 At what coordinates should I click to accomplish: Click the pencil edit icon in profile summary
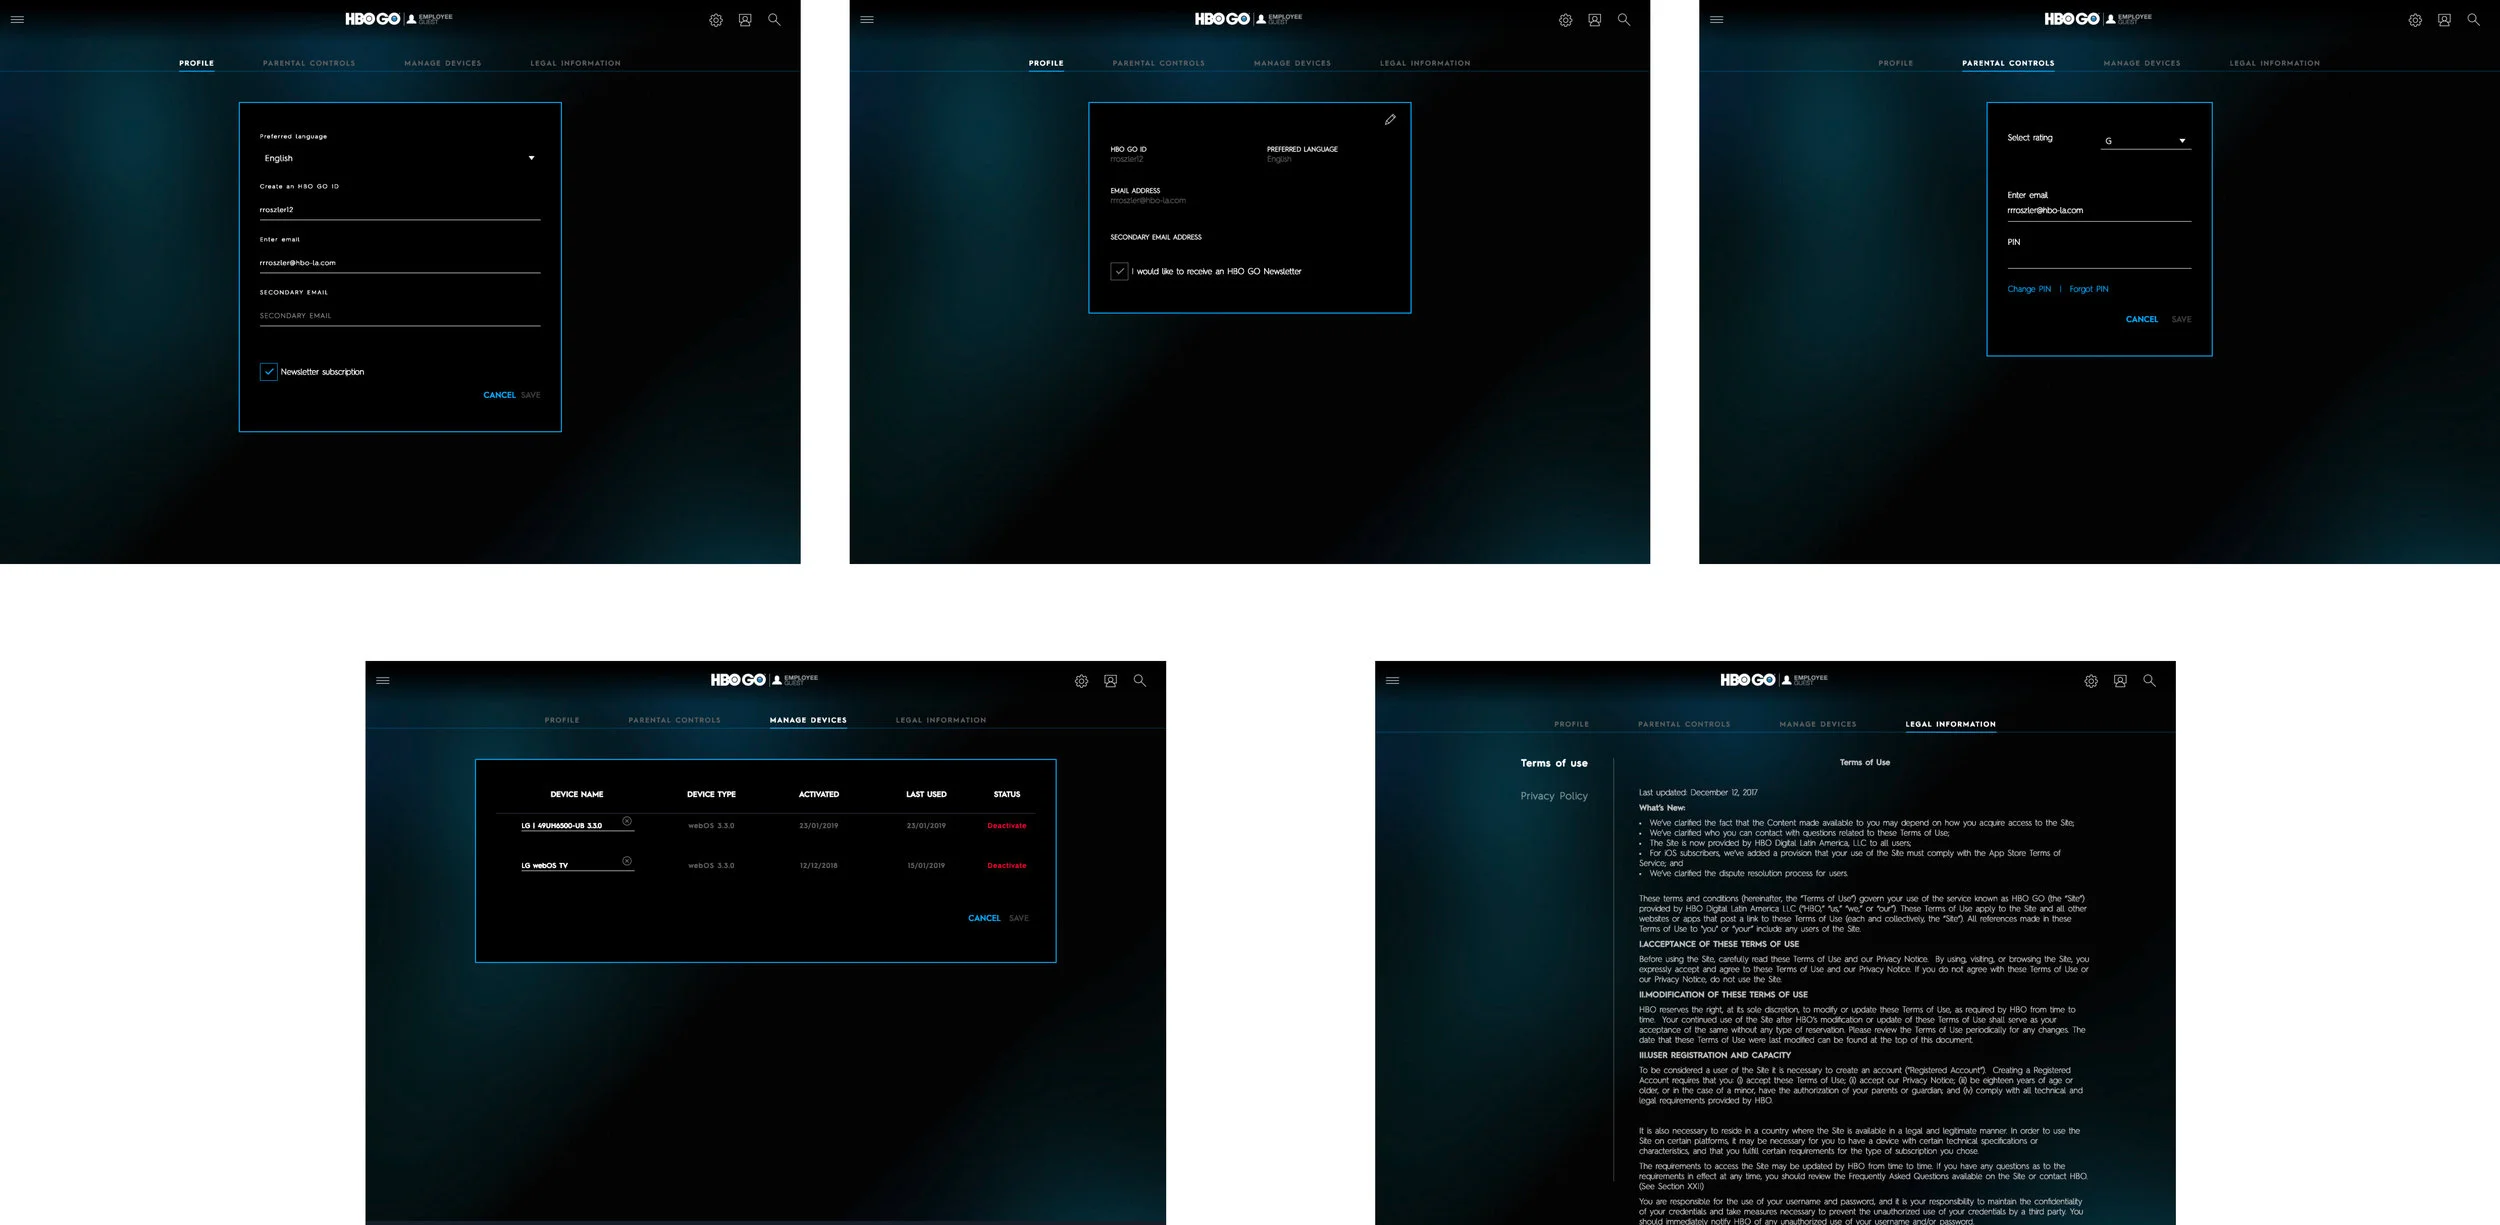click(1389, 120)
